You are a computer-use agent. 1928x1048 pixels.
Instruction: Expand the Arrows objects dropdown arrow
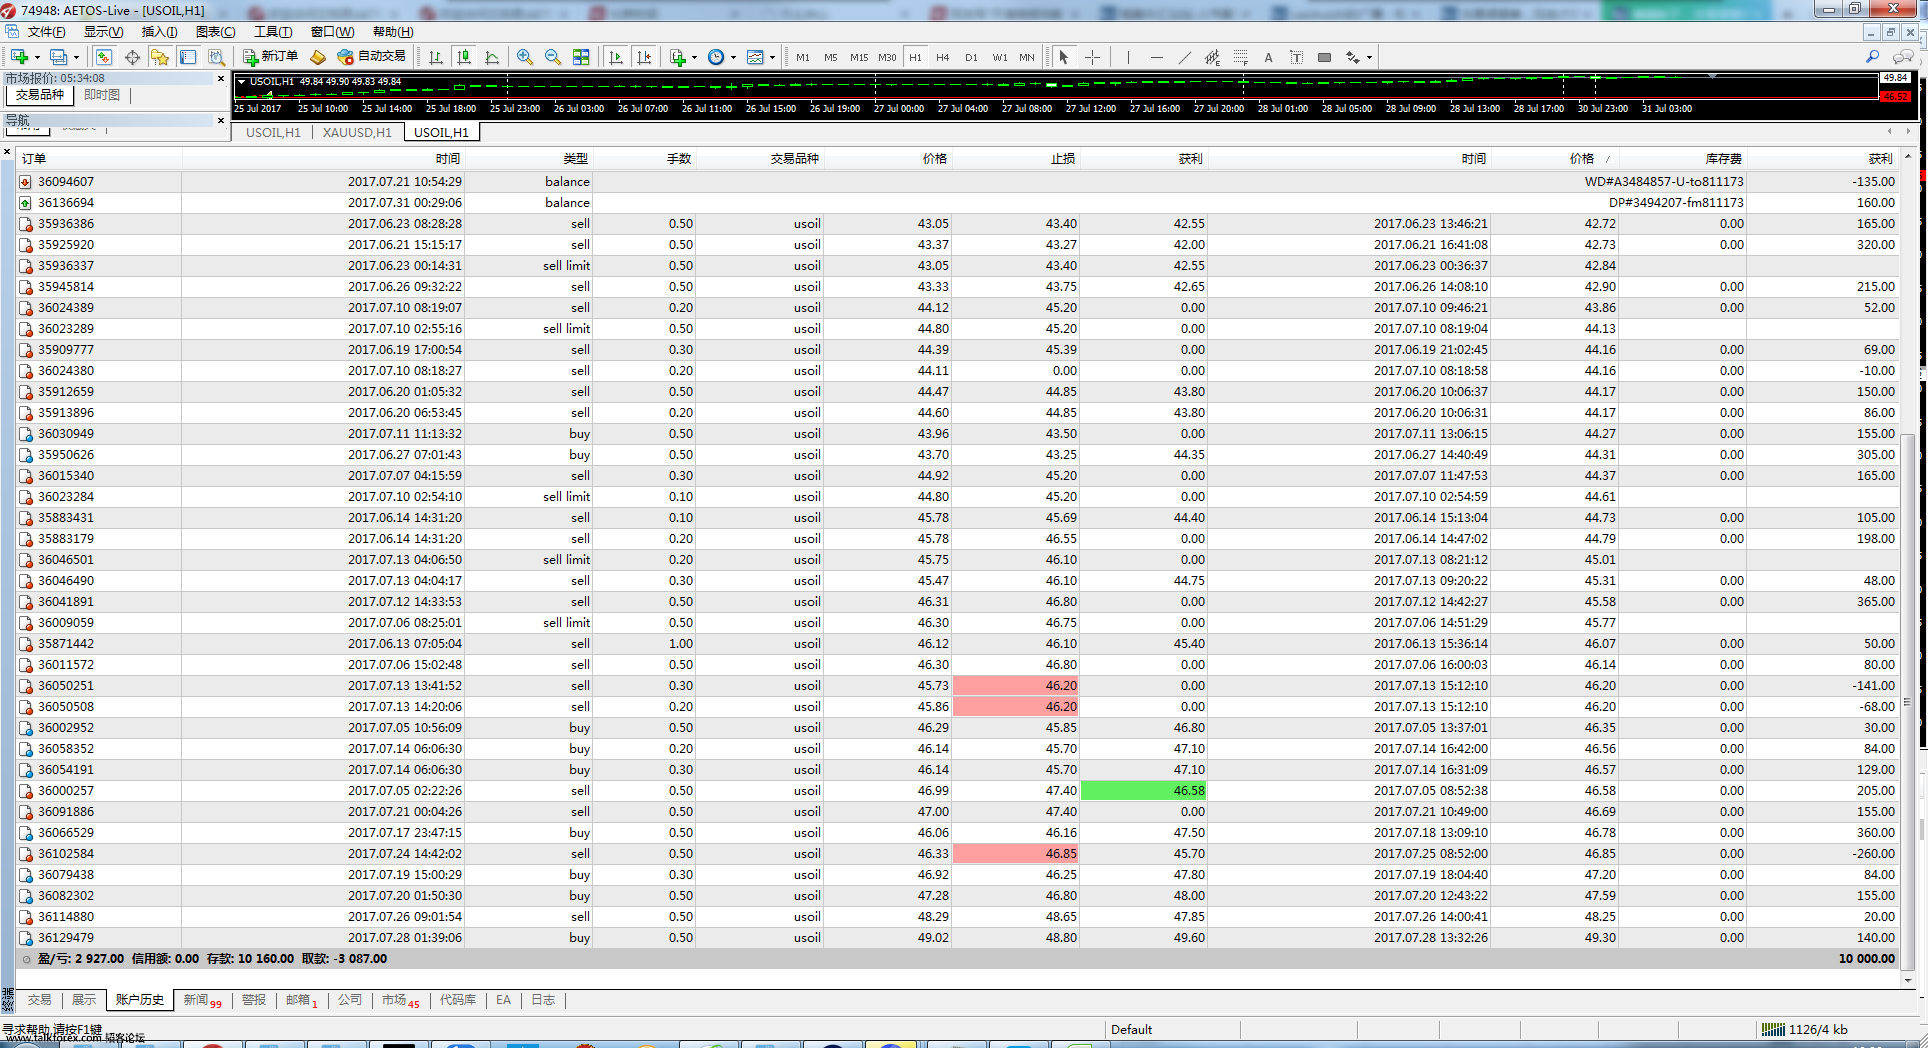(x=1369, y=57)
